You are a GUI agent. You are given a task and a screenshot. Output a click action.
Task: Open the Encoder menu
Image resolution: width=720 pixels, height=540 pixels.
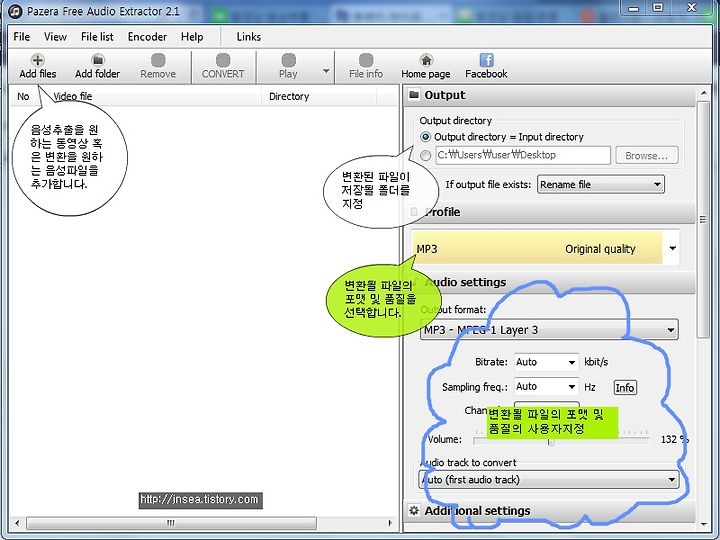click(147, 37)
